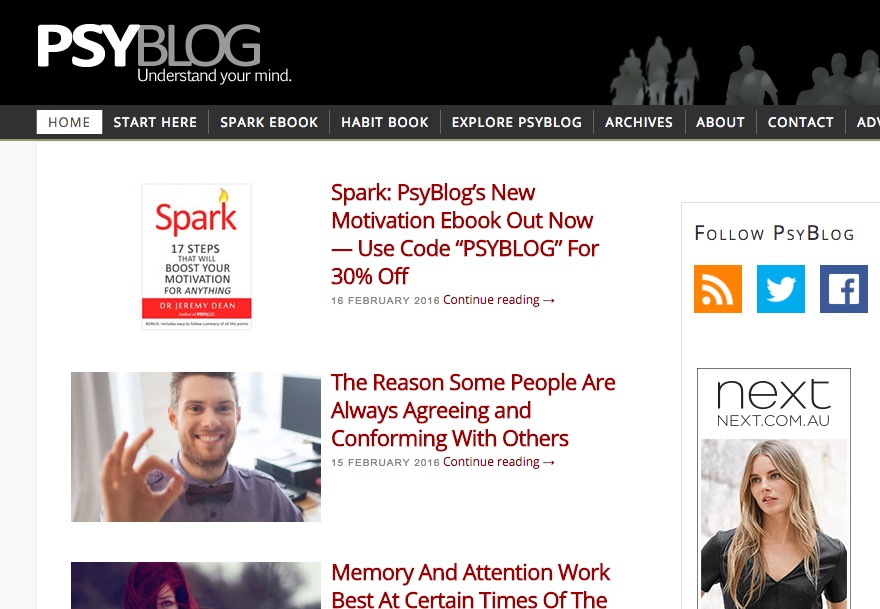880x609 pixels.
Task: Open the Agreeing and Conforming article title
Action: pyautogui.click(x=473, y=410)
